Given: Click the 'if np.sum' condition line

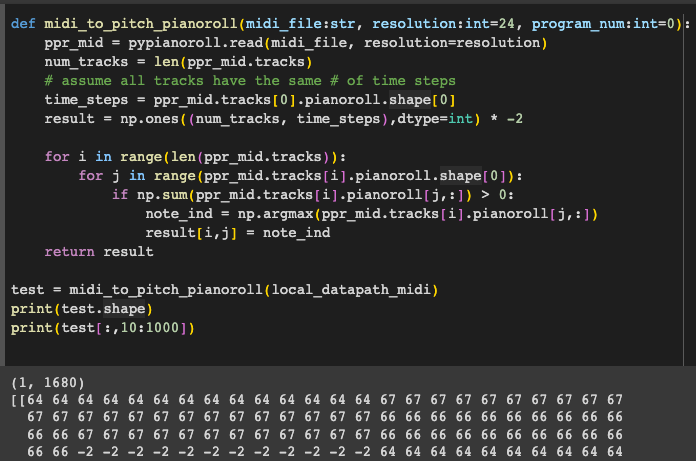Looking at the screenshot, I should 313,195.
